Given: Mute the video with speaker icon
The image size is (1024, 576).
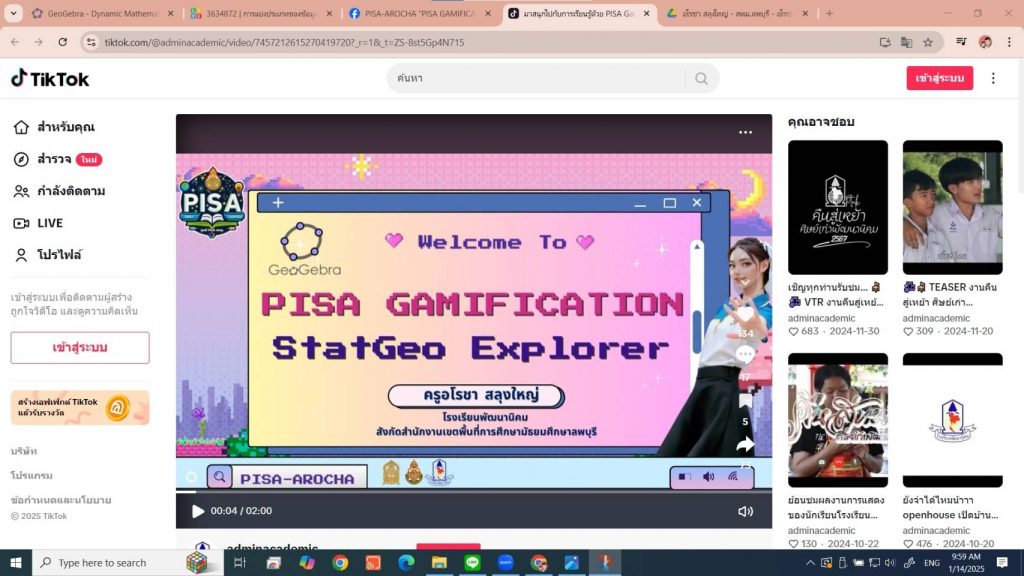Looking at the screenshot, I should click(x=745, y=511).
